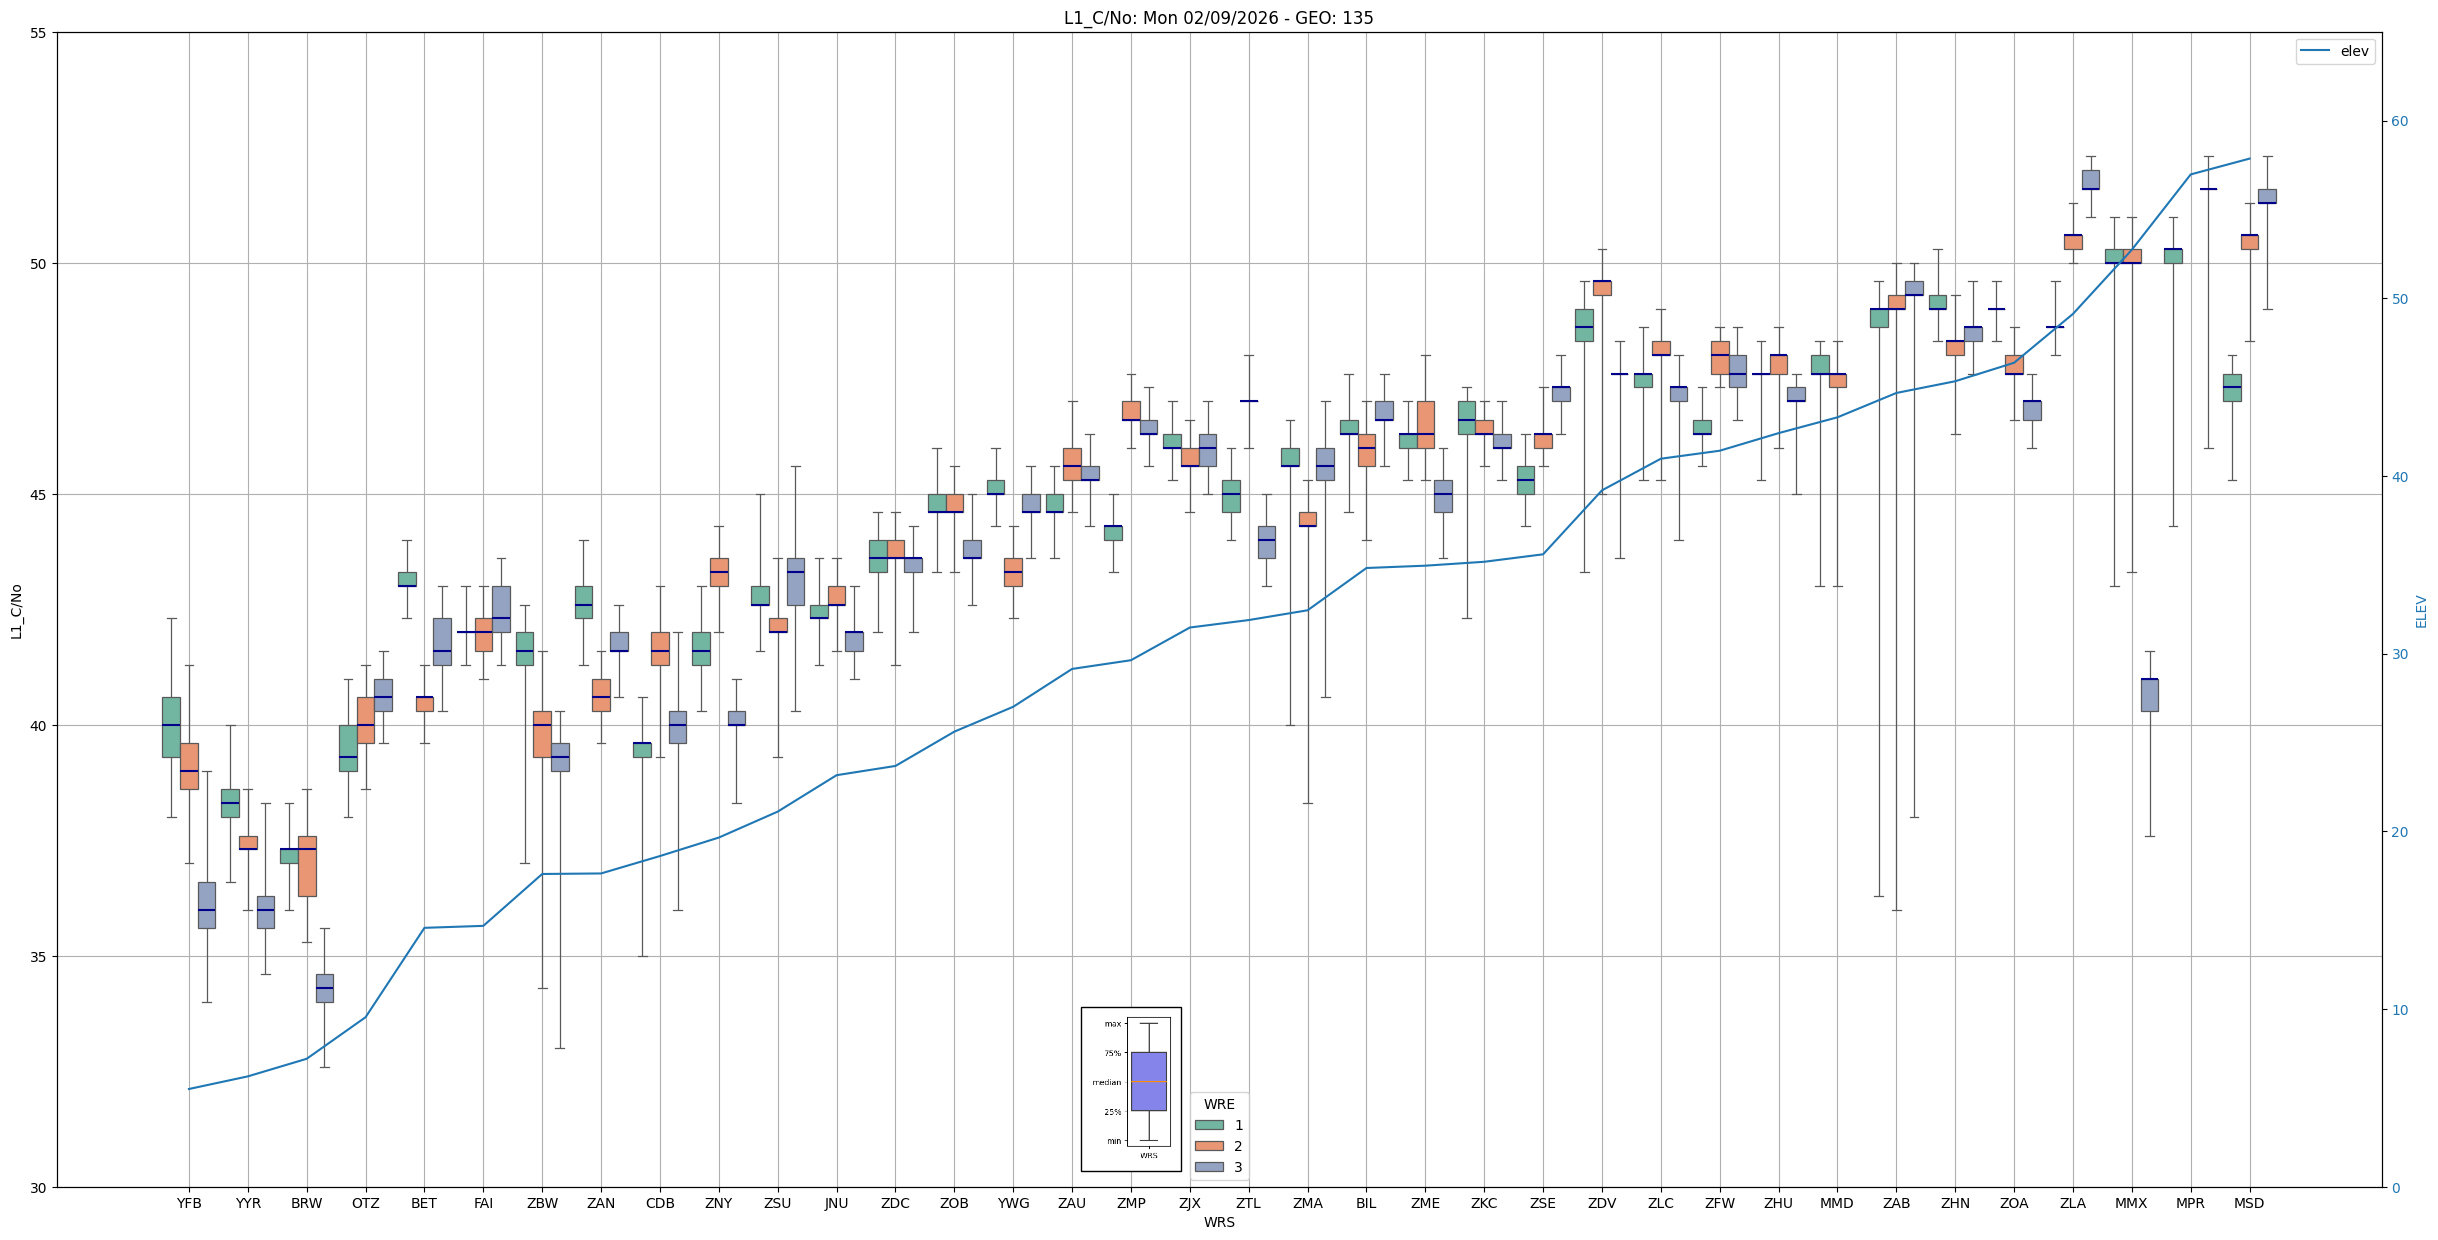Click the low blue-gray MMX box near 41

click(x=2149, y=695)
